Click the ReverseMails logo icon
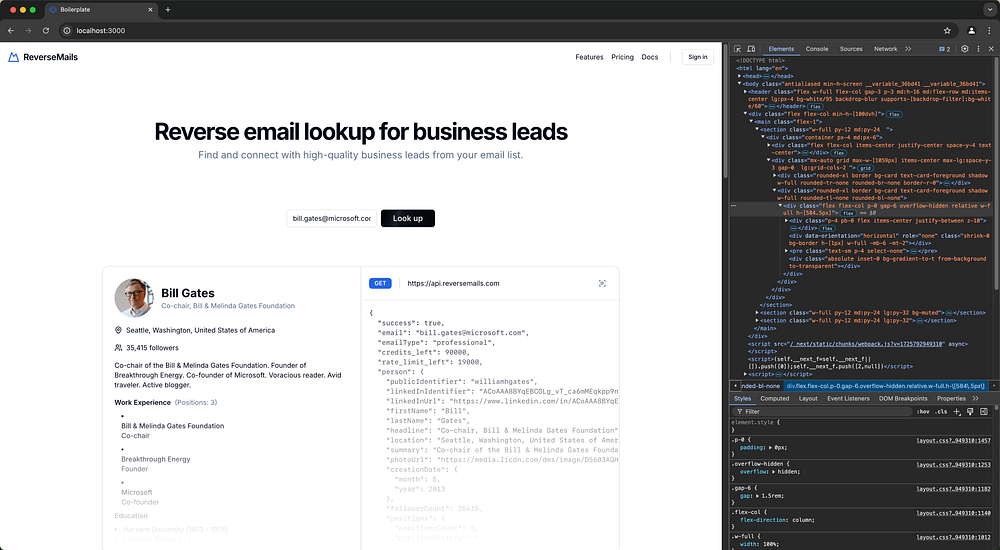This screenshot has width=1000, height=550. coord(13,57)
